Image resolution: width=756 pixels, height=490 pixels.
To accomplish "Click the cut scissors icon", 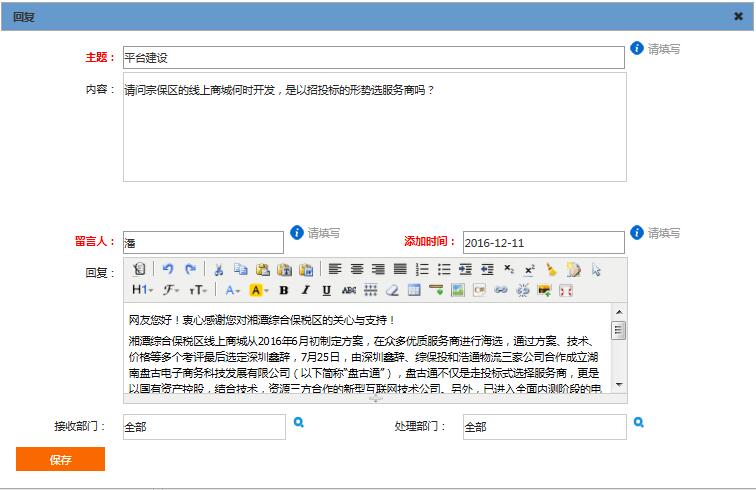I will [x=218, y=269].
